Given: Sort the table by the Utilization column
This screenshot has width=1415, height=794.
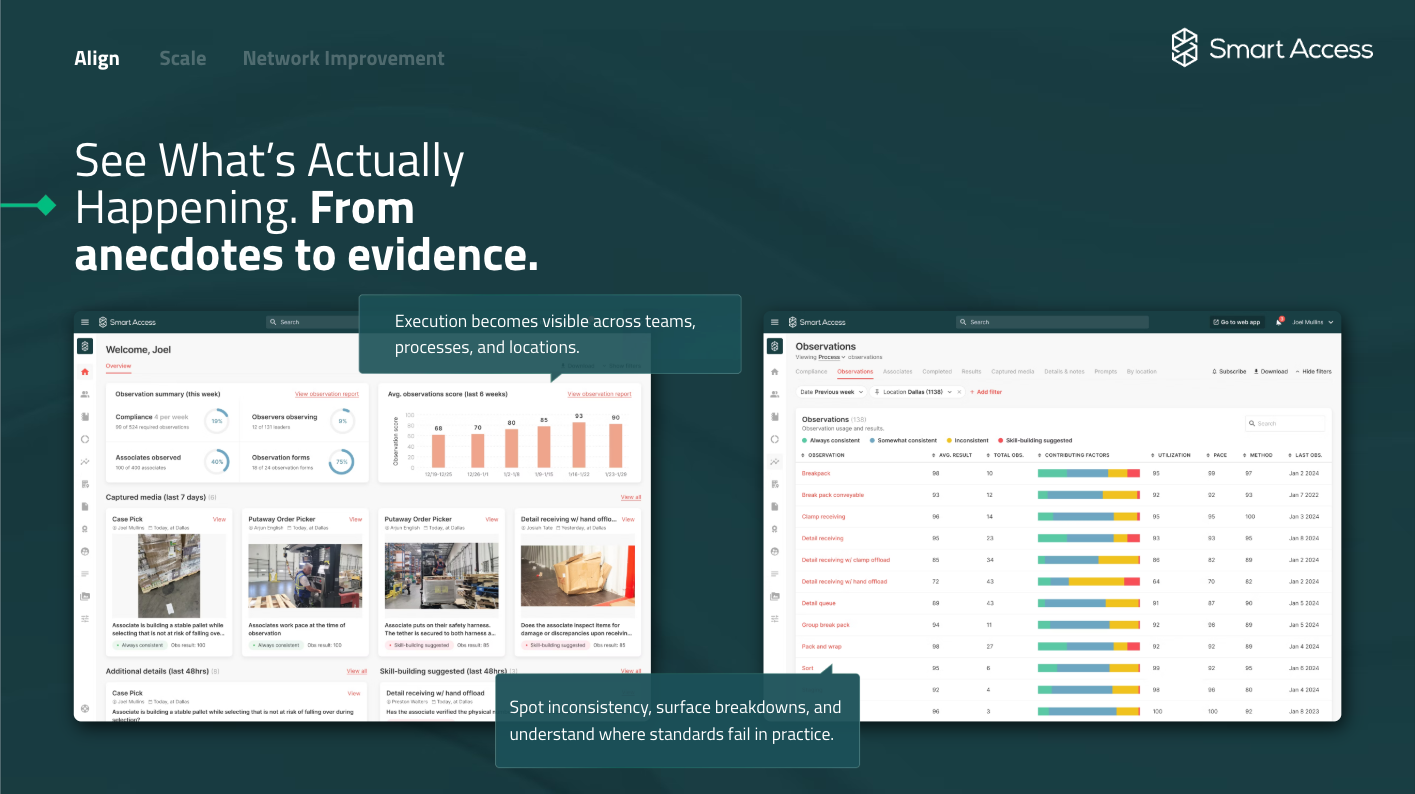Looking at the screenshot, I should [1171, 455].
